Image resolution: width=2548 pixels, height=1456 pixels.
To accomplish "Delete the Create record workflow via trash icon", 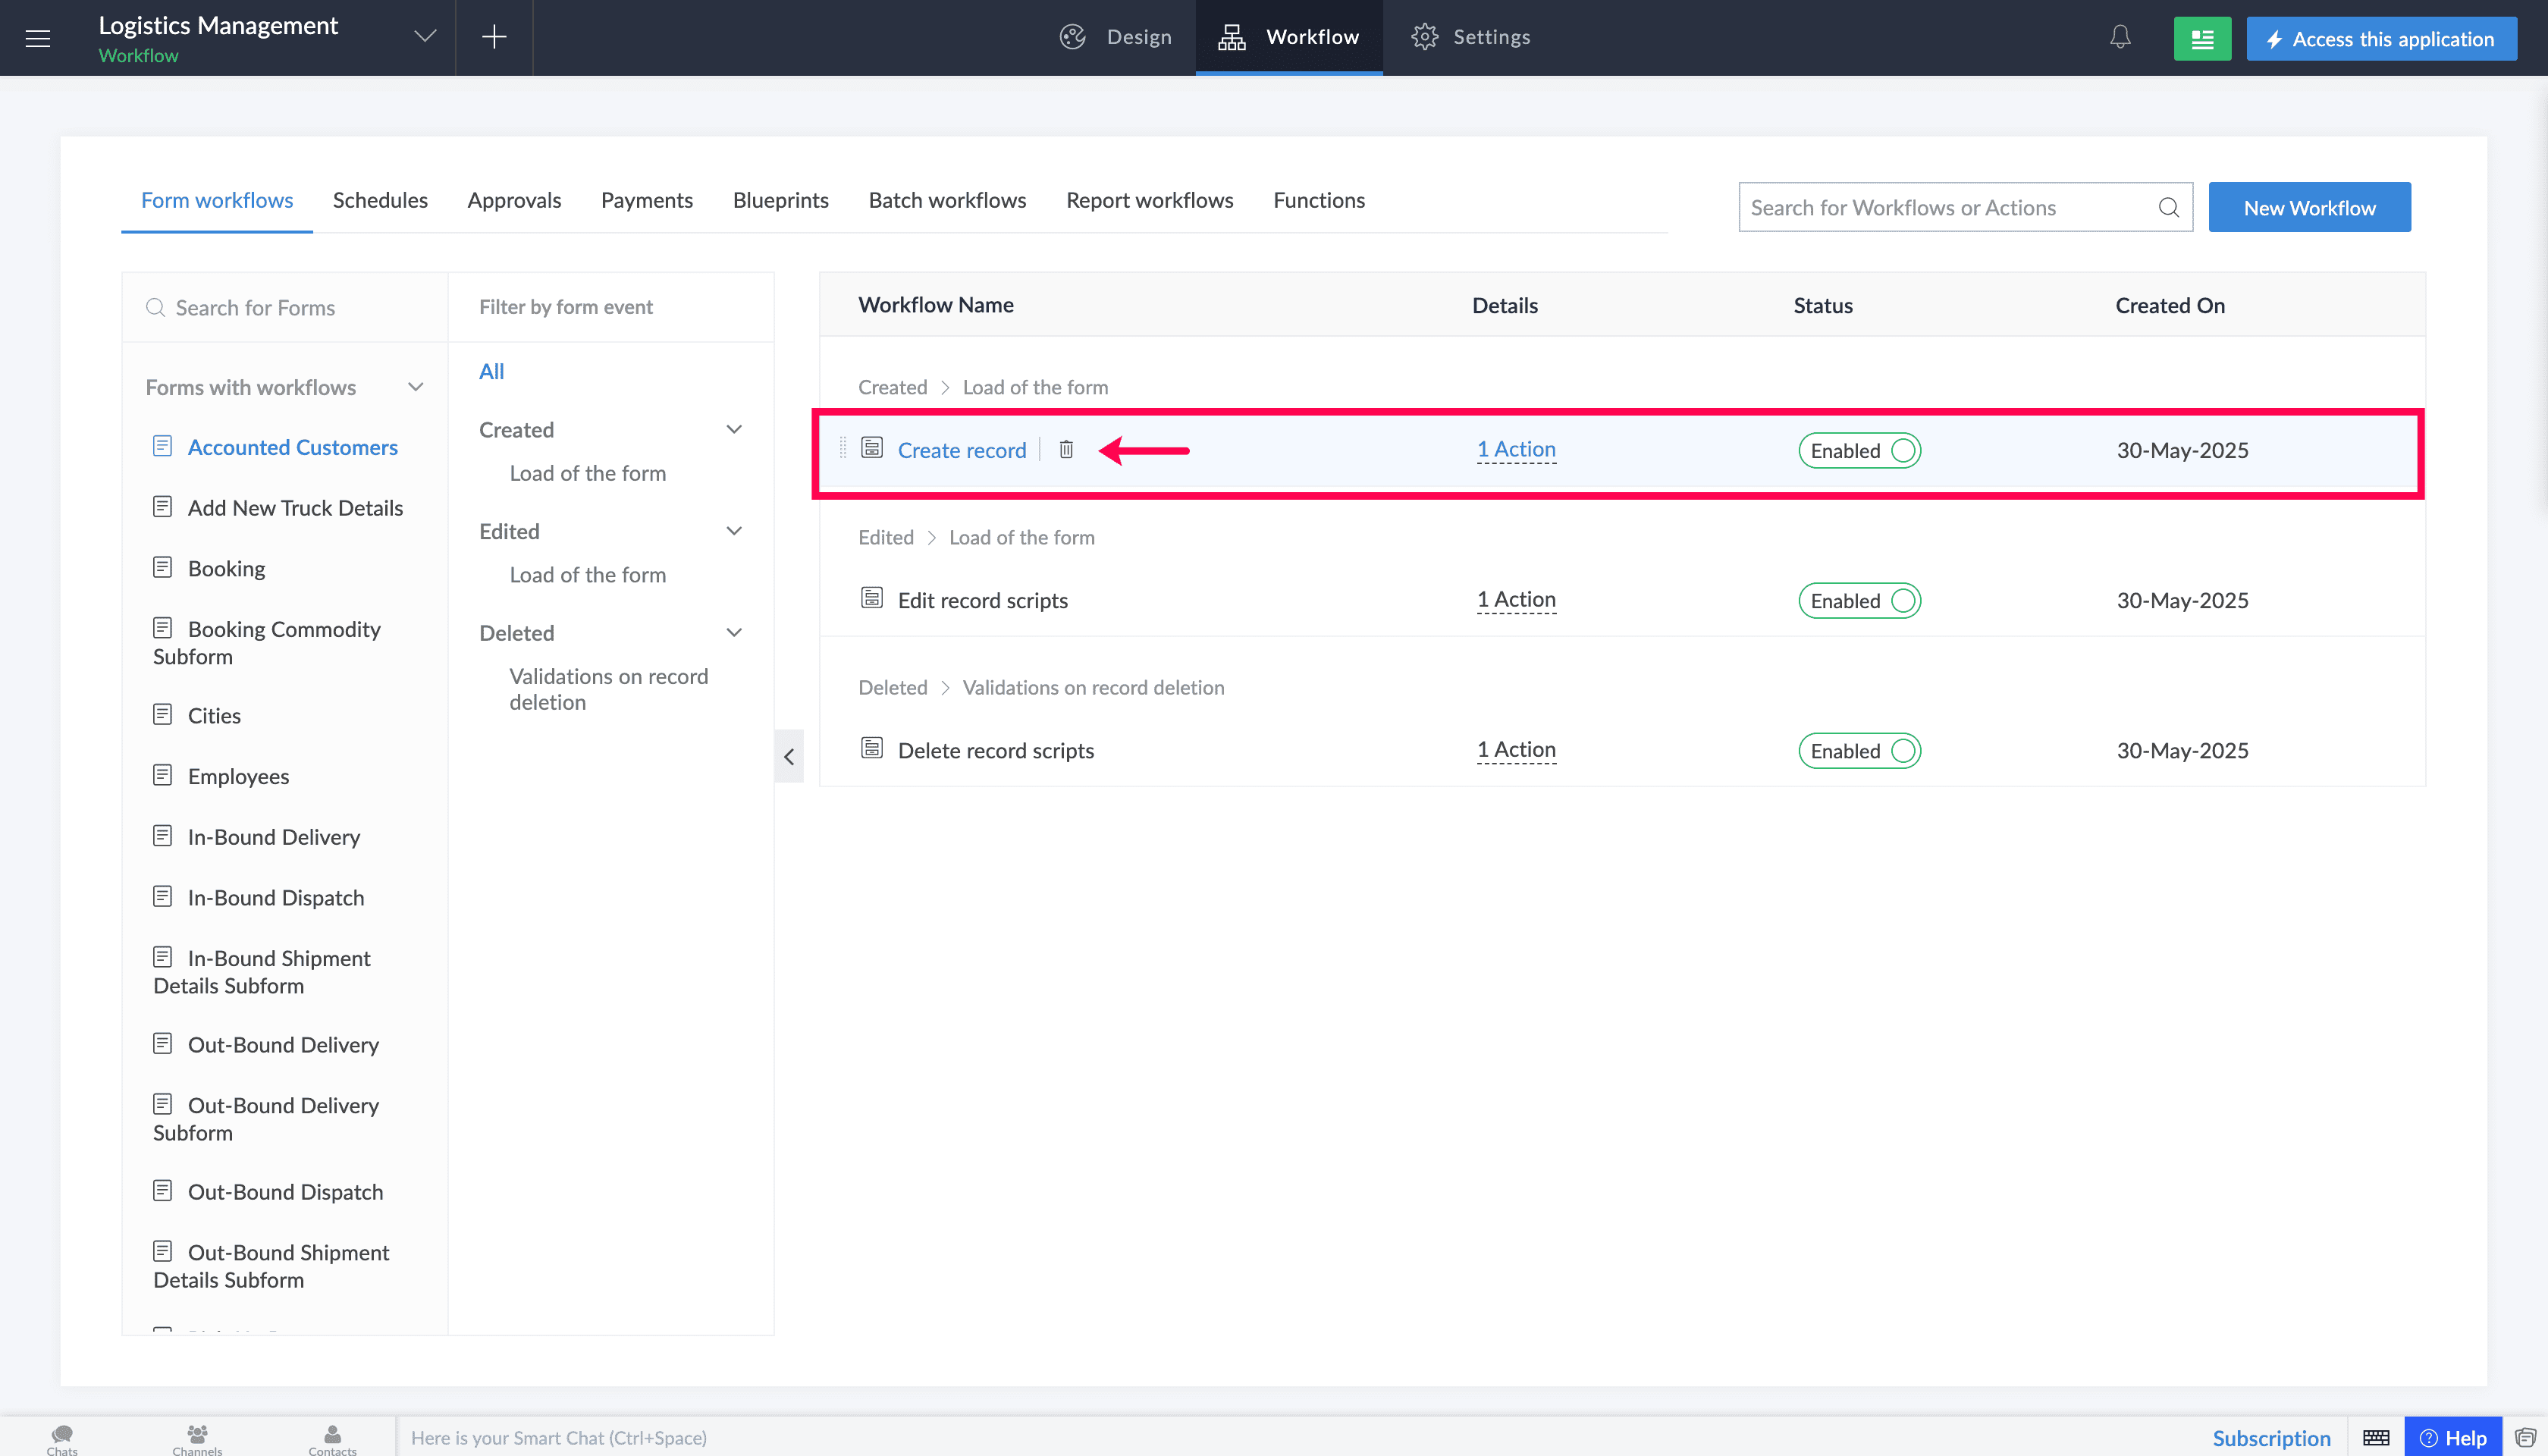I will coord(1066,450).
